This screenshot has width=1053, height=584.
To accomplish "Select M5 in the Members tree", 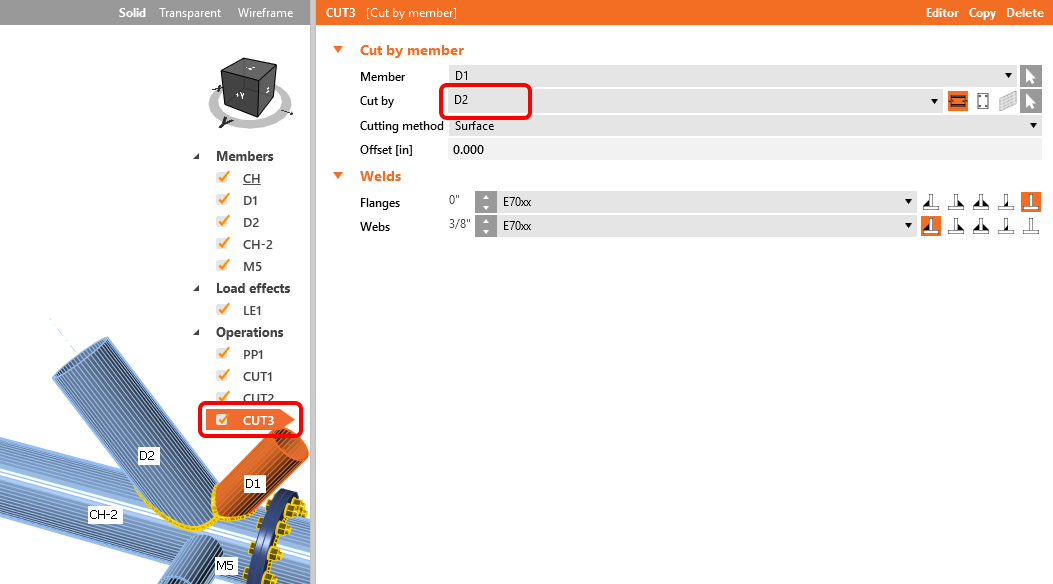I will click(252, 266).
